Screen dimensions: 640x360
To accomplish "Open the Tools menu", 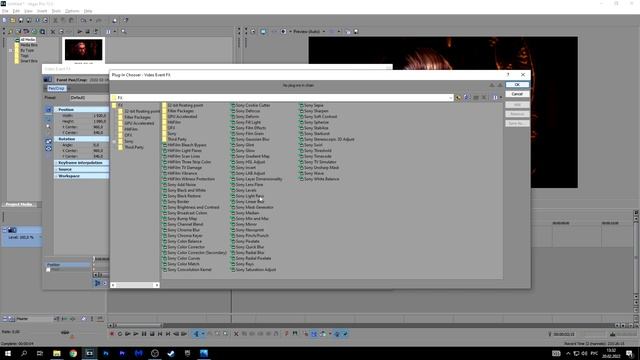I will tap(56, 11).
